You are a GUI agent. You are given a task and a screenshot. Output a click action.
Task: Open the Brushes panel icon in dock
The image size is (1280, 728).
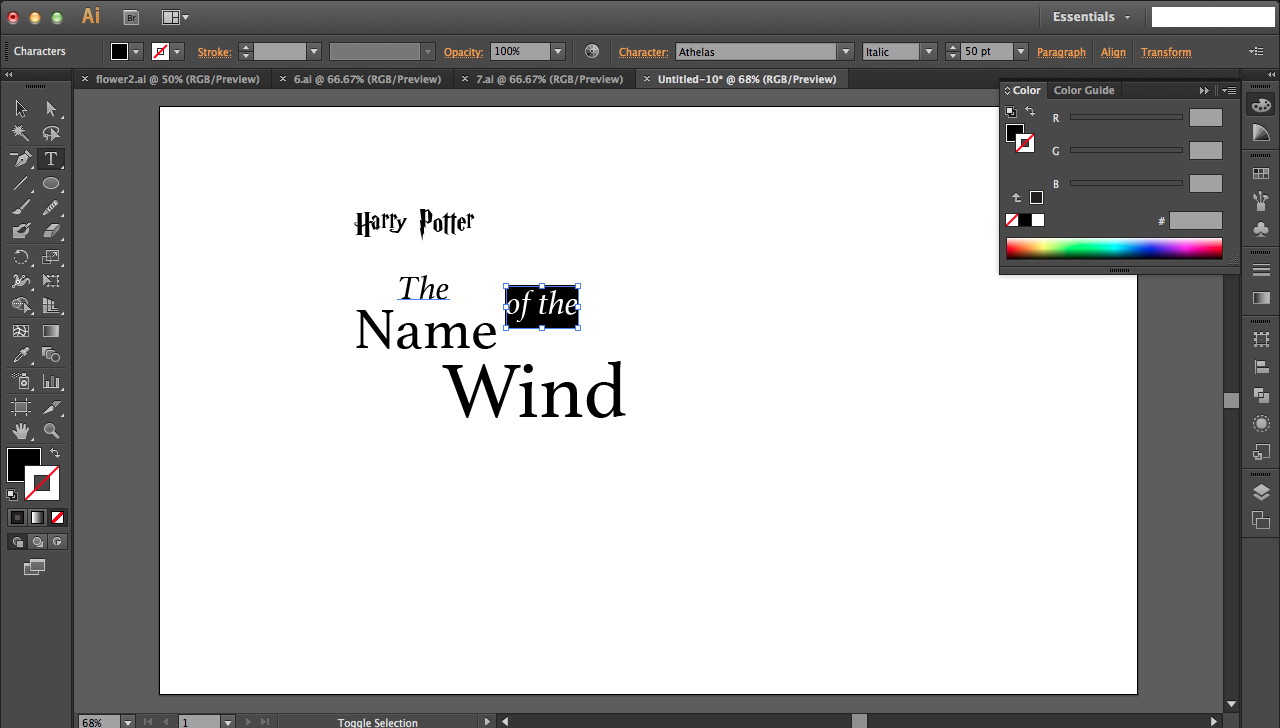point(1261,201)
